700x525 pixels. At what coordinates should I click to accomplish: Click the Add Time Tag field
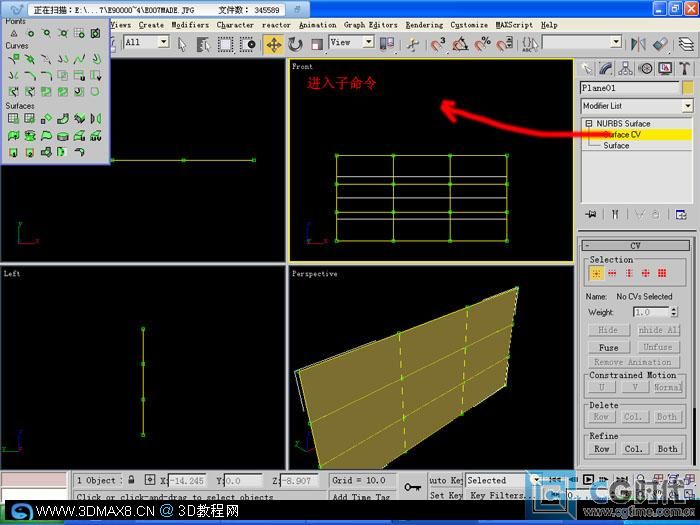(x=361, y=496)
